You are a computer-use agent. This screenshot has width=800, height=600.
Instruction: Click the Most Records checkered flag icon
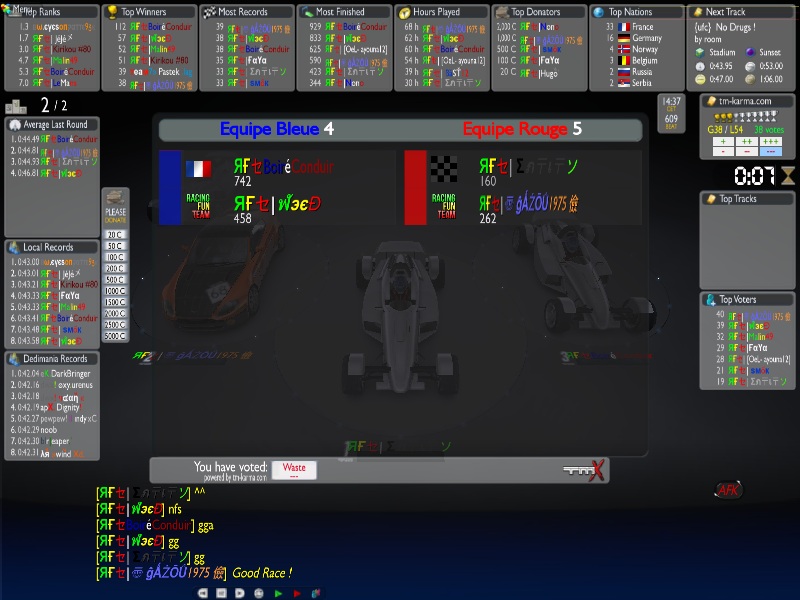coord(209,12)
